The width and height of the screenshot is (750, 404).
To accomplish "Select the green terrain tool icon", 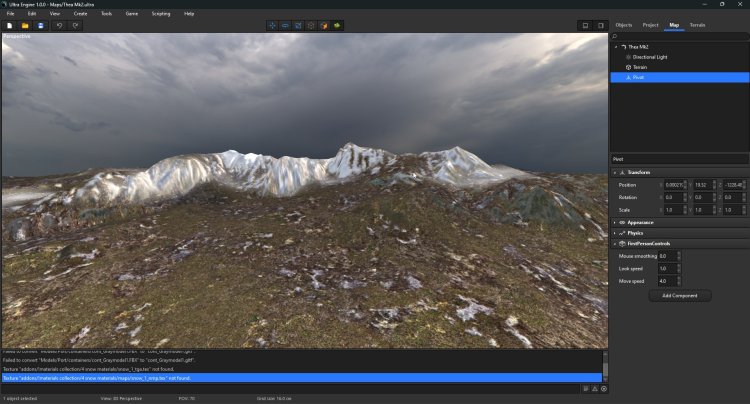I will coord(337,25).
